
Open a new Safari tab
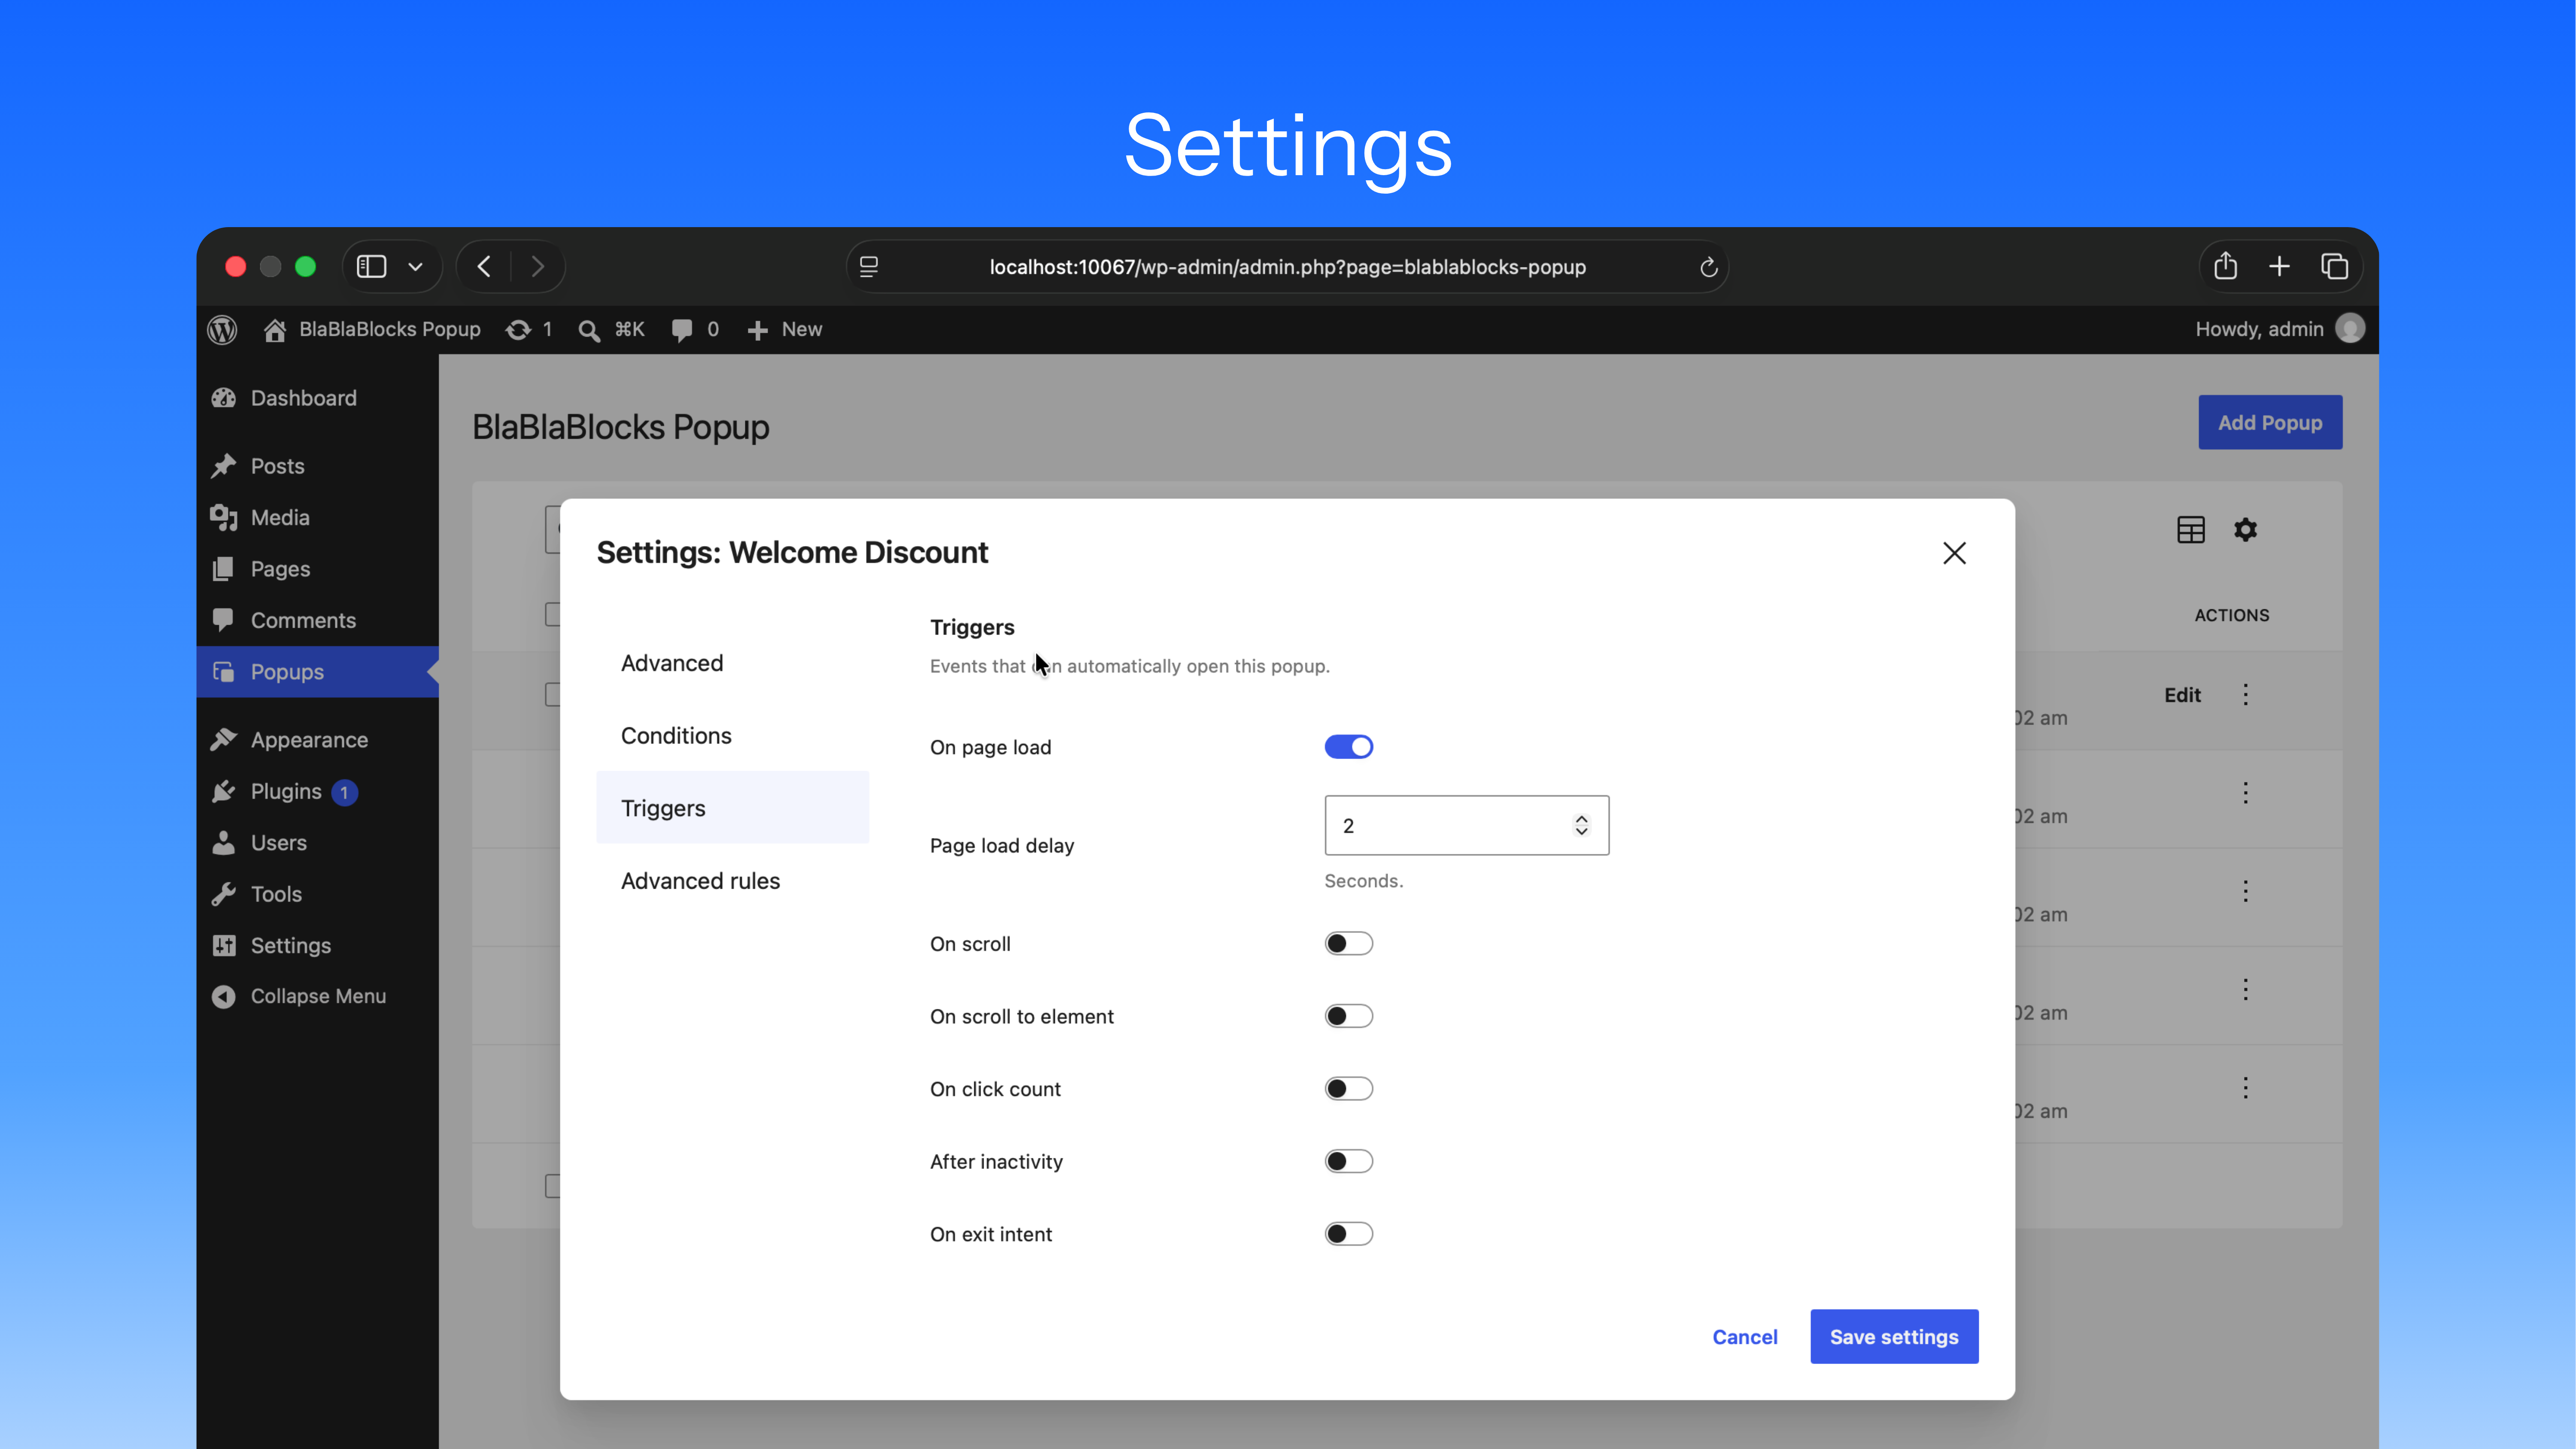[2279, 266]
